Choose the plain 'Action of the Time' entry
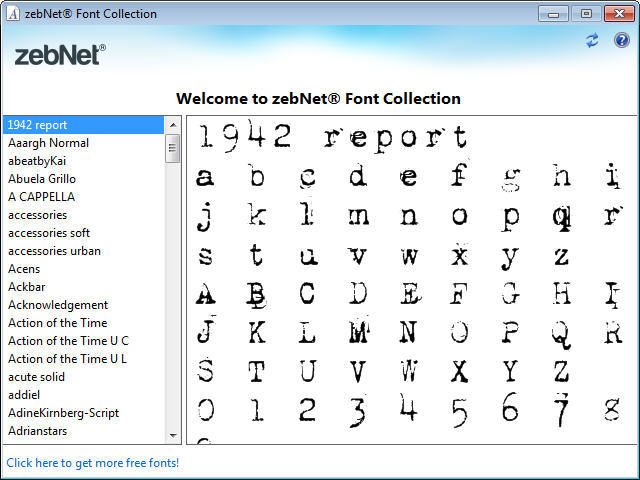The height and width of the screenshot is (480, 640). tap(83, 322)
